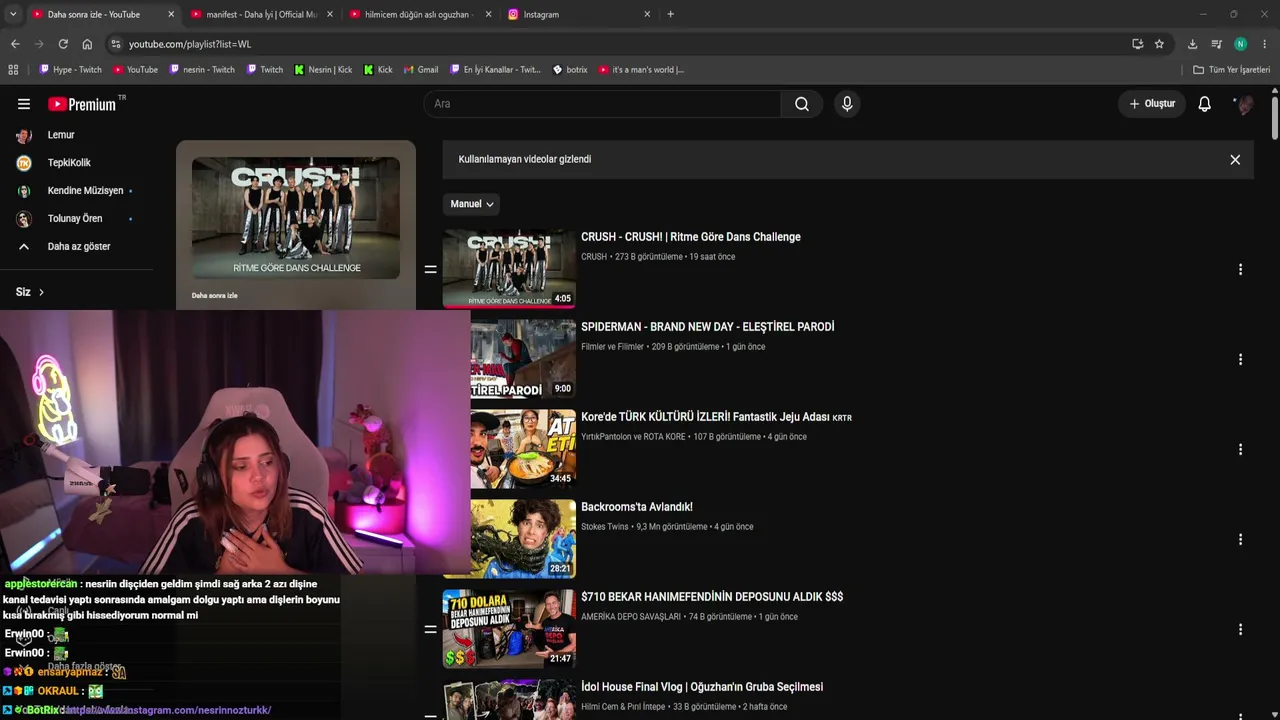This screenshot has width=1280, height=720.
Task: Open browser downloads
Action: [x=1192, y=44]
